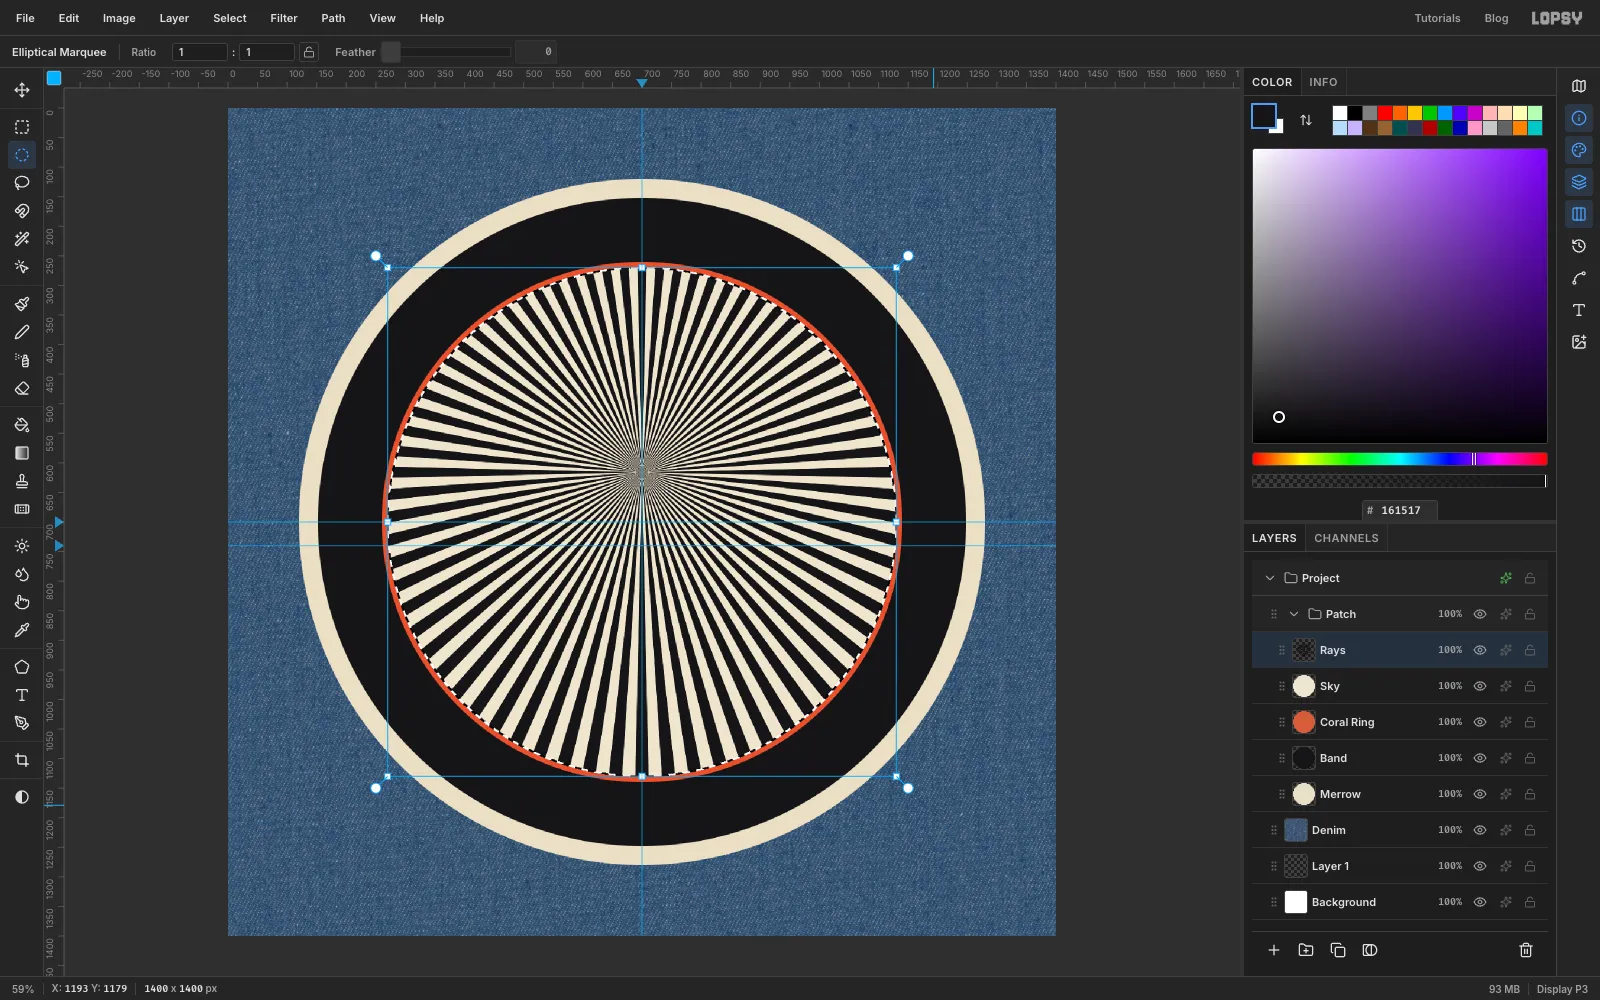Select the Paint Bucket tool
This screenshot has width=1600, height=1000.
point(22,425)
